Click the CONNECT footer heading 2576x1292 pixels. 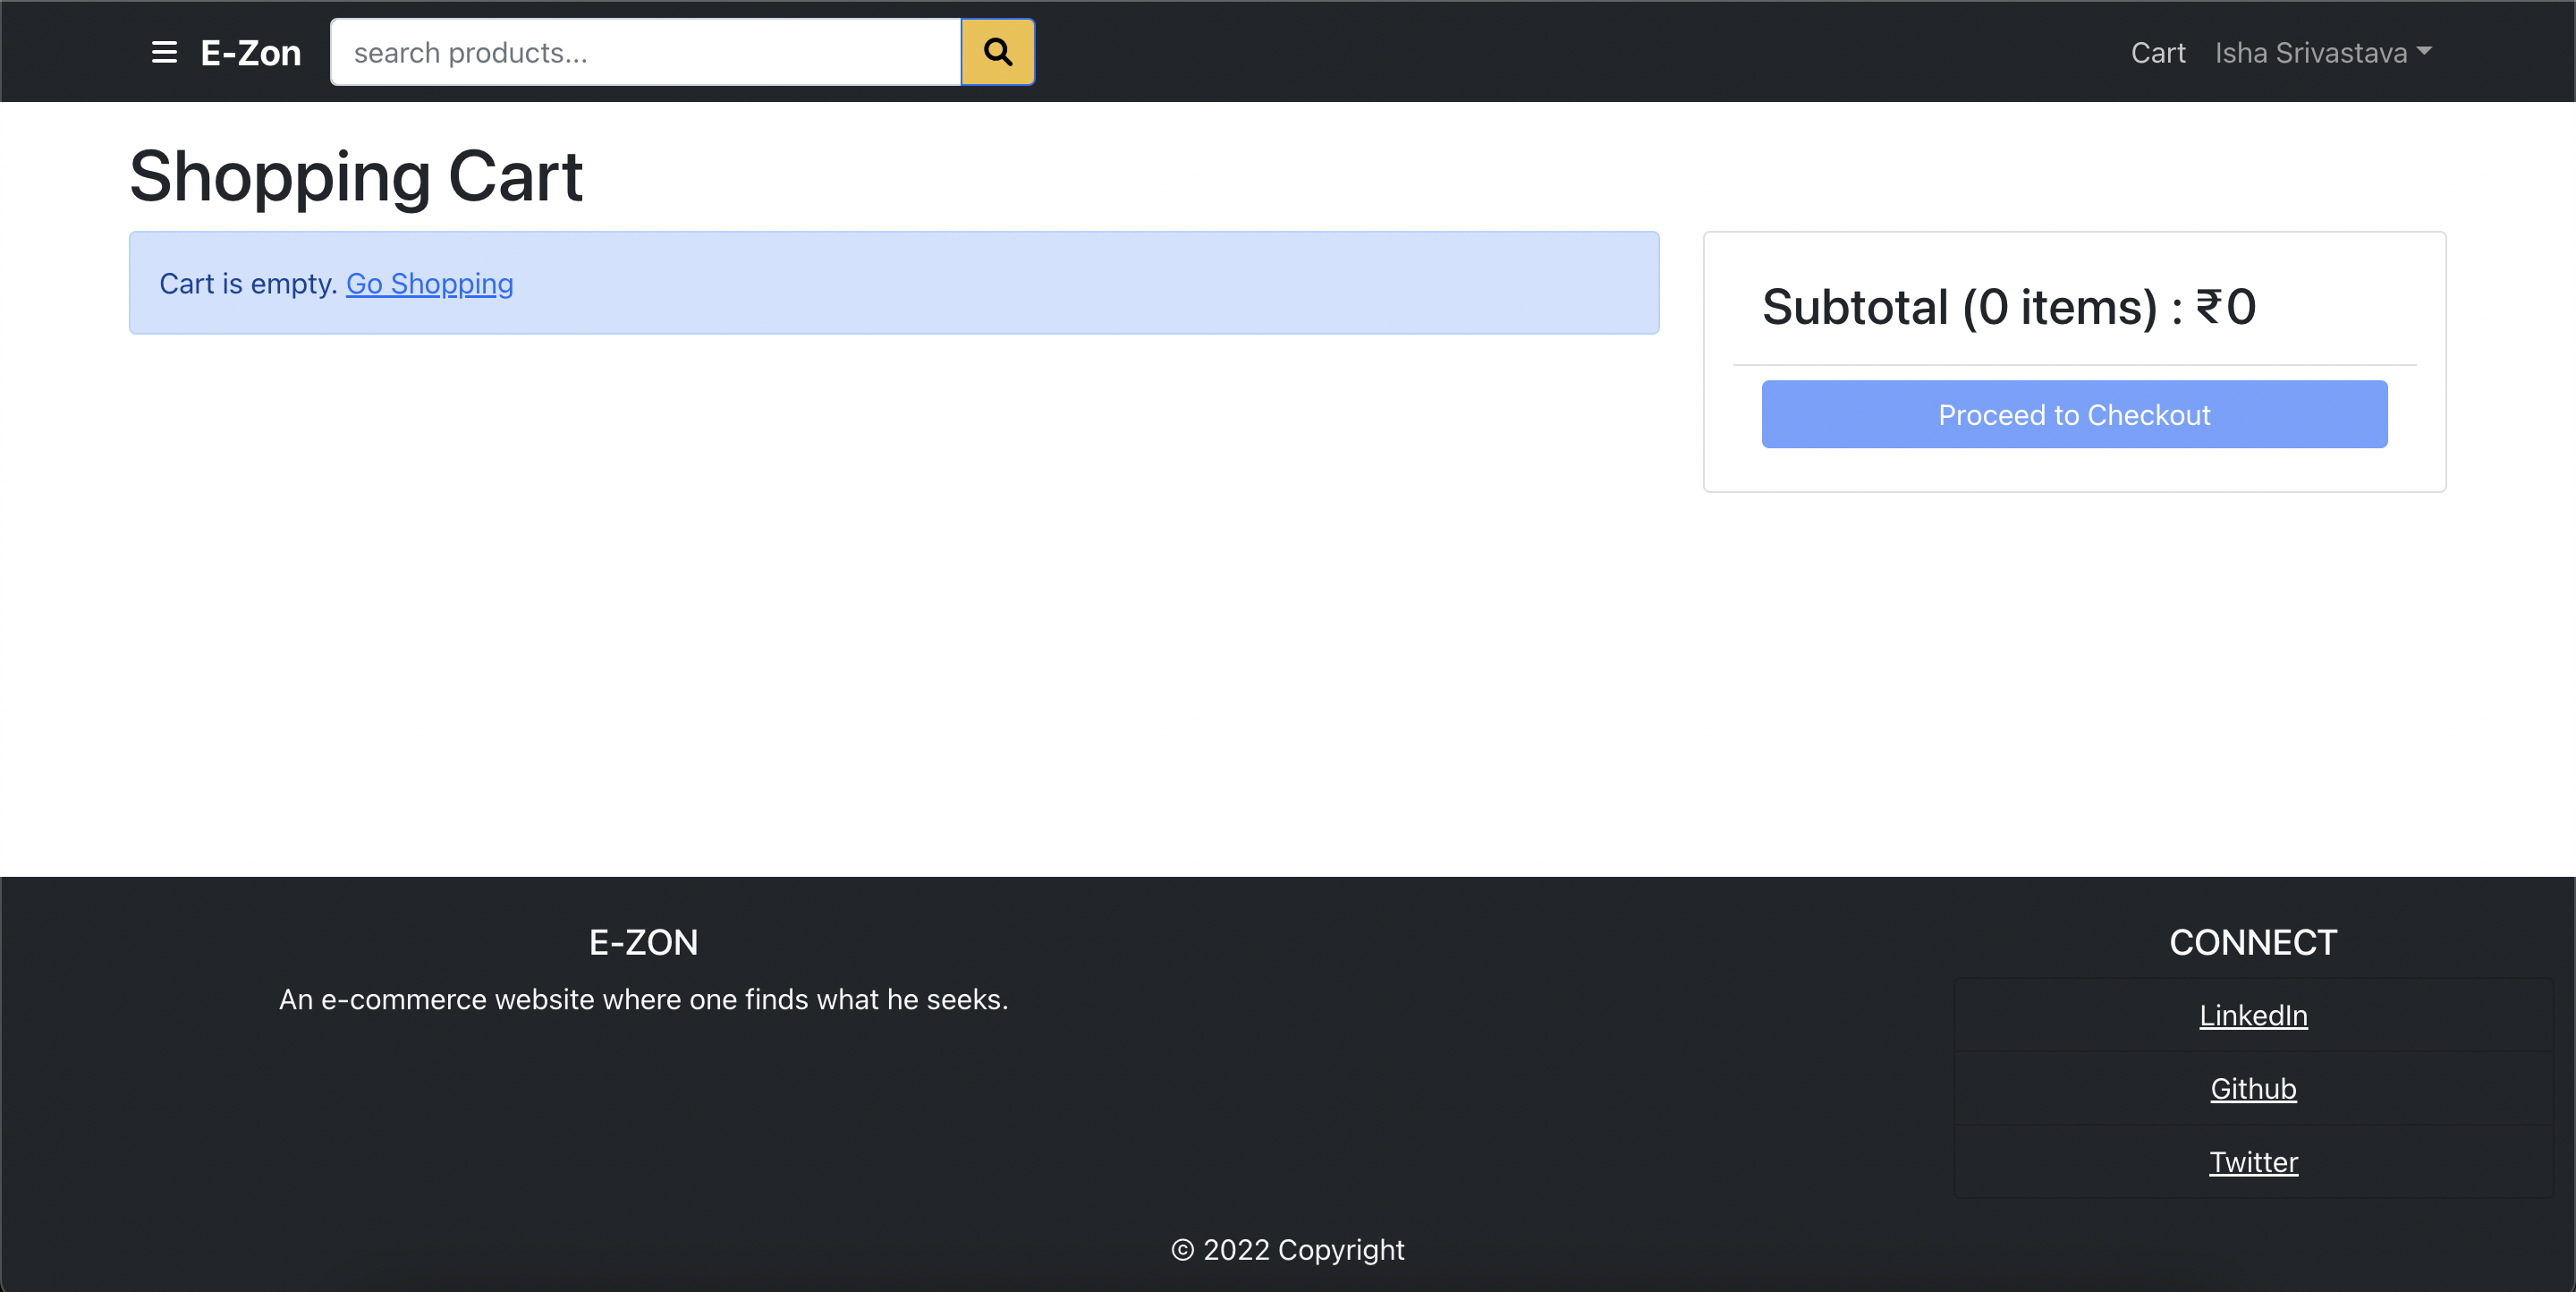pyautogui.click(x=2252, y=942)
